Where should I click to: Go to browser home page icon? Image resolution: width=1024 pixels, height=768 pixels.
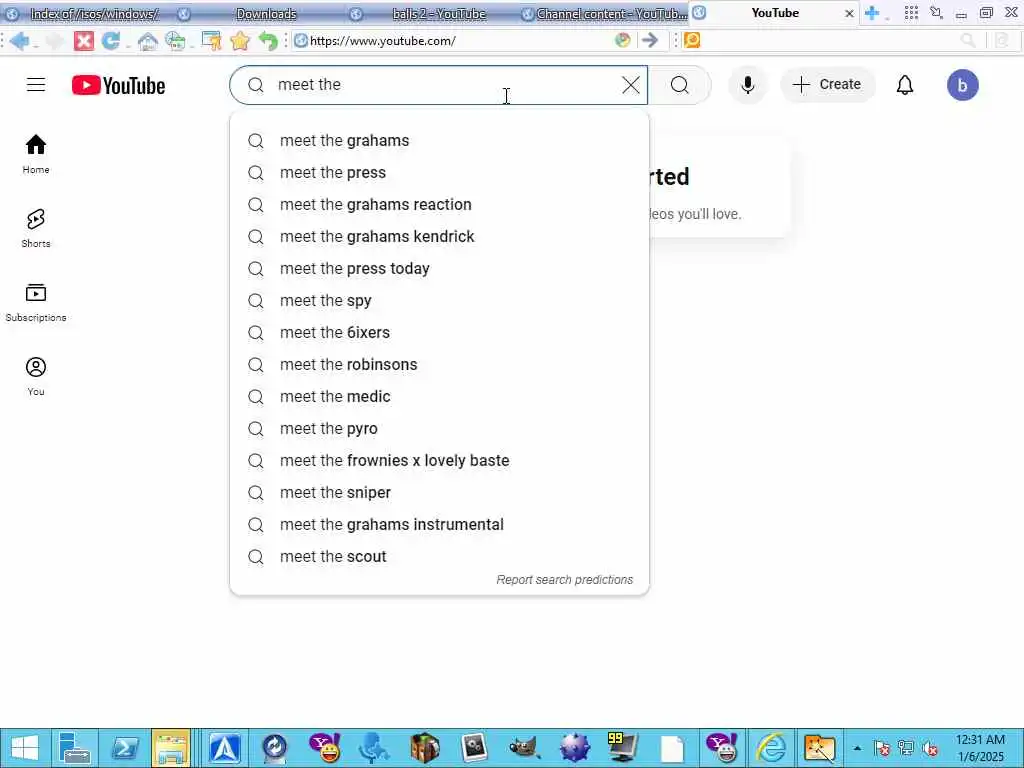click(x=148, y=41)
